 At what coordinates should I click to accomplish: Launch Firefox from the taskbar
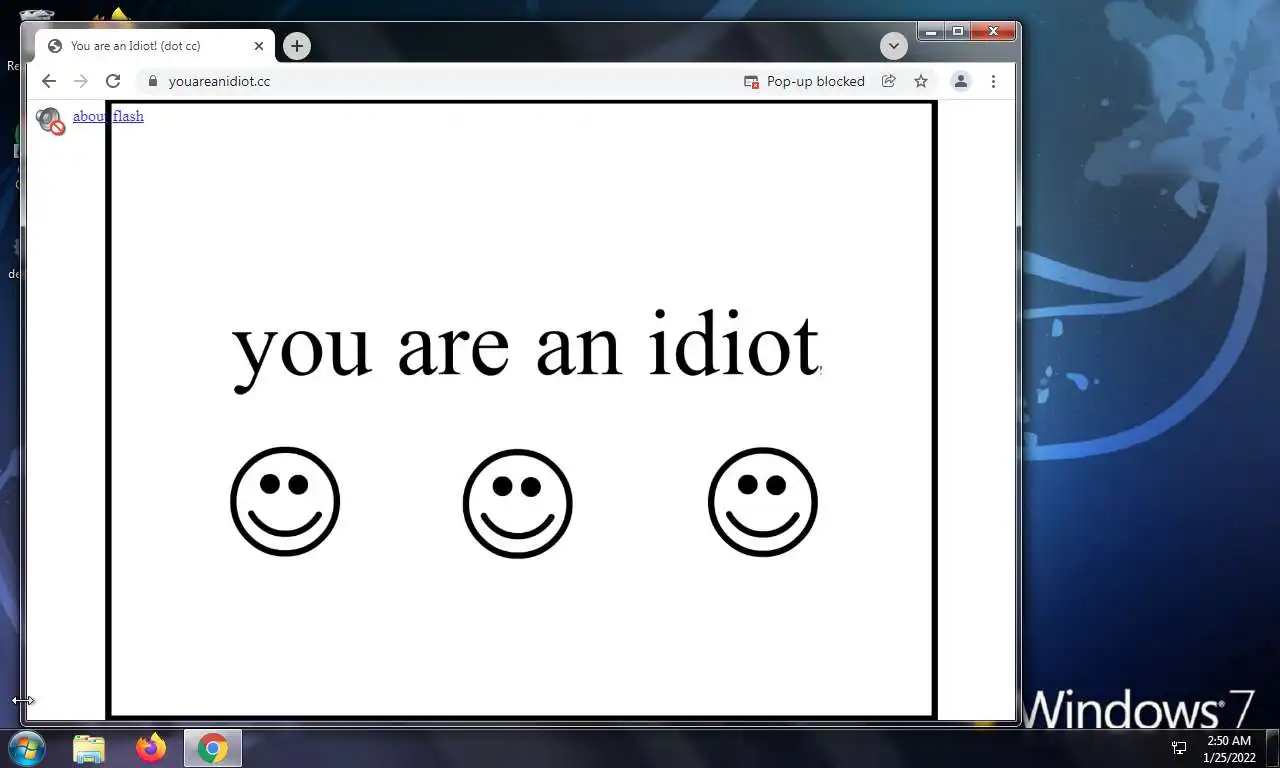[151, 749]
